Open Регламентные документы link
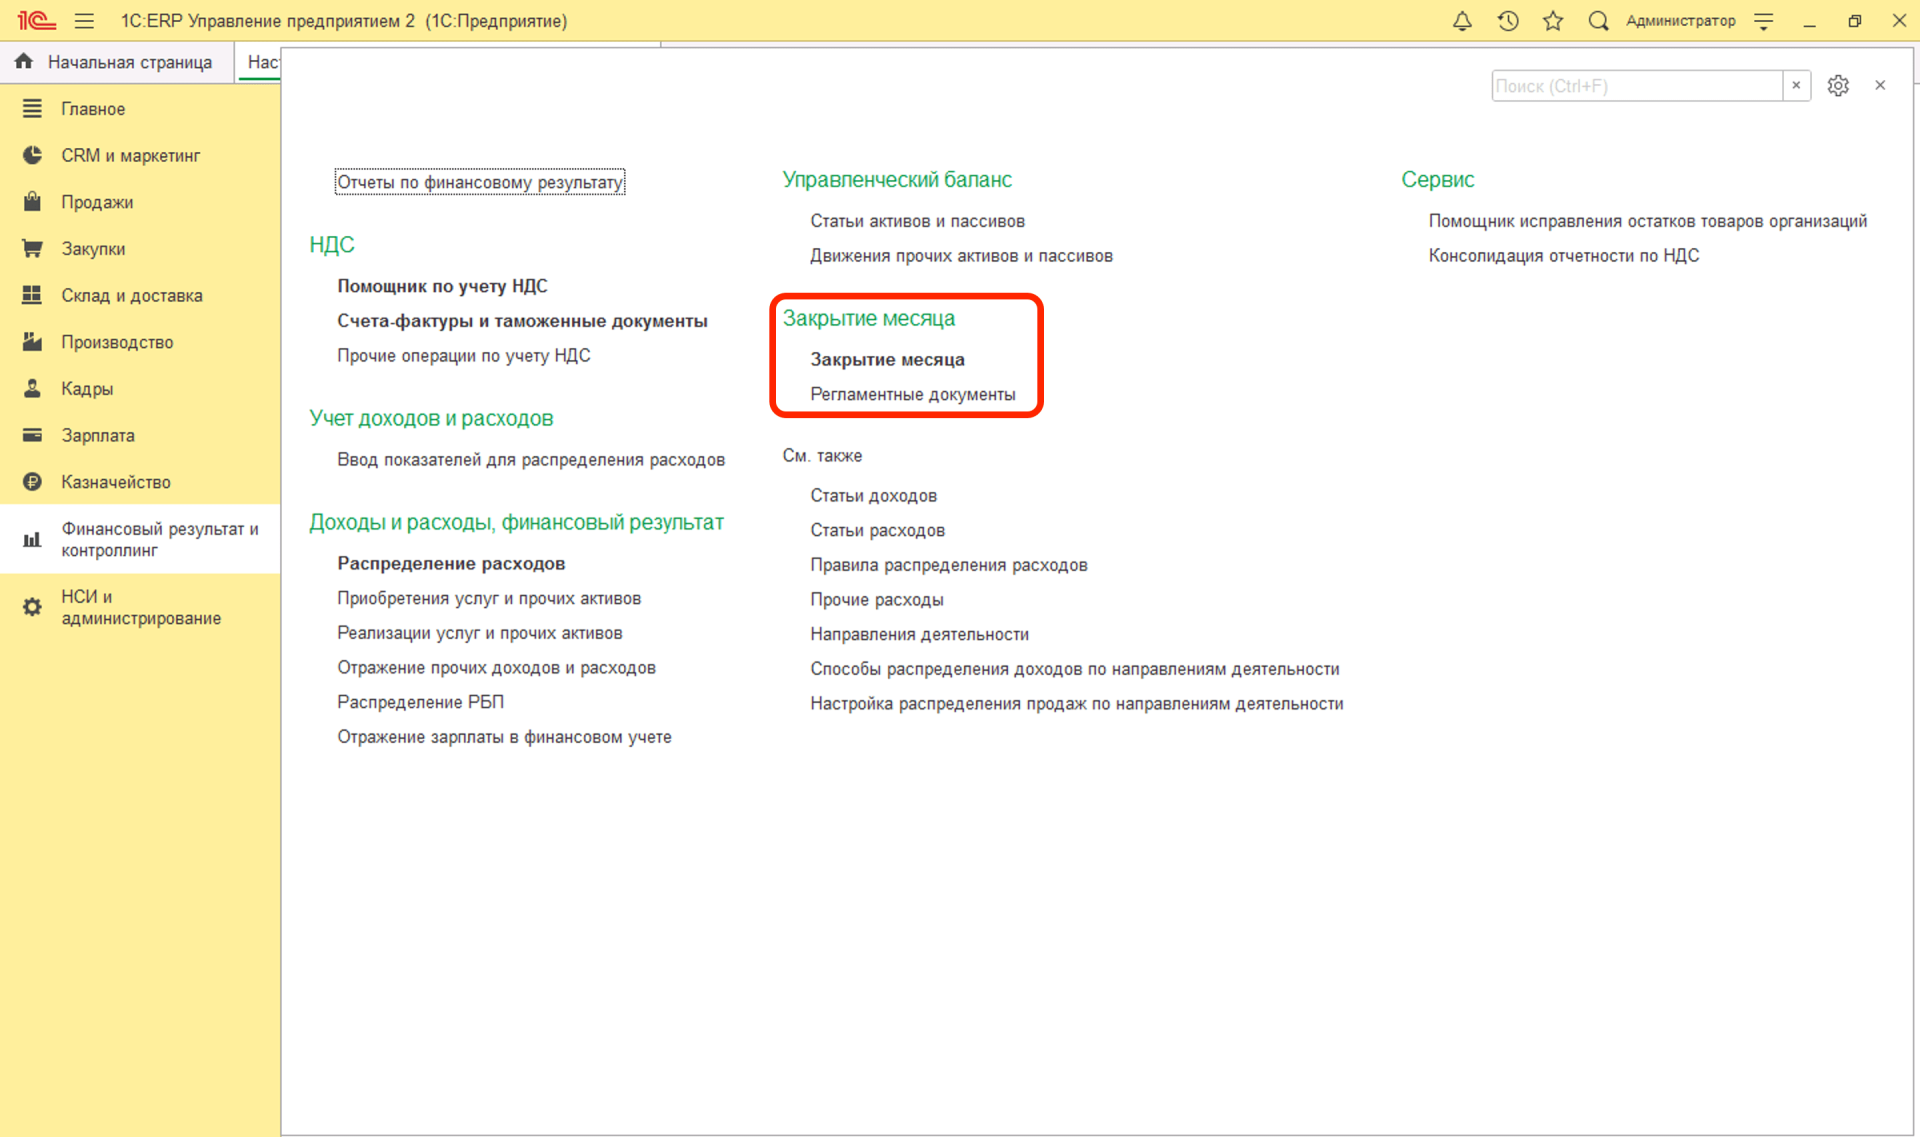 point(912,394)
